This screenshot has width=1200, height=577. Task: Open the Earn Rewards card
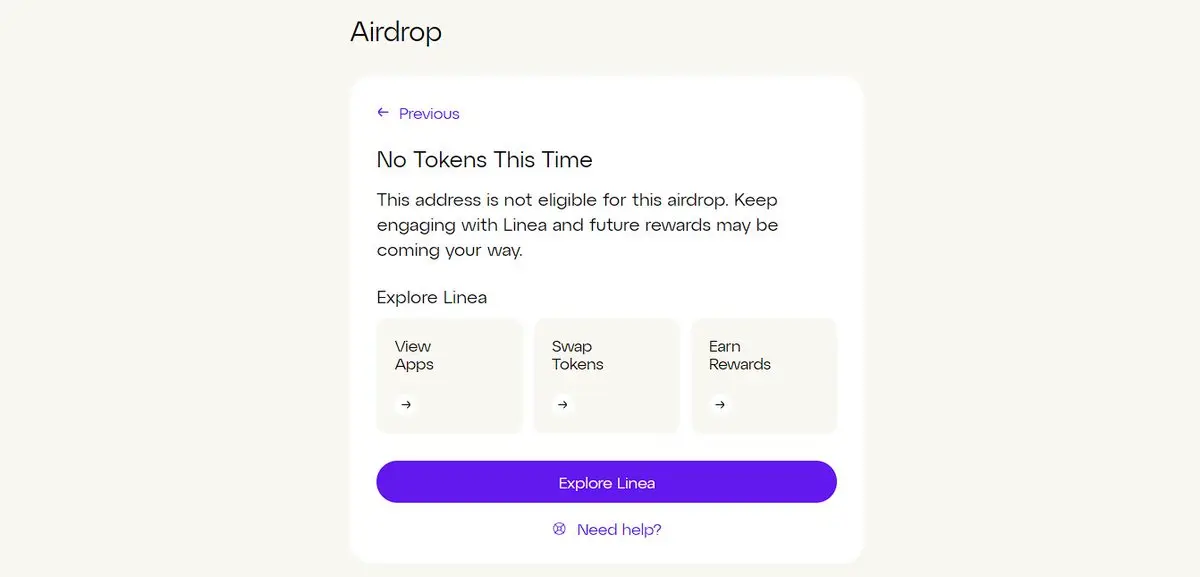pos(764,376)
